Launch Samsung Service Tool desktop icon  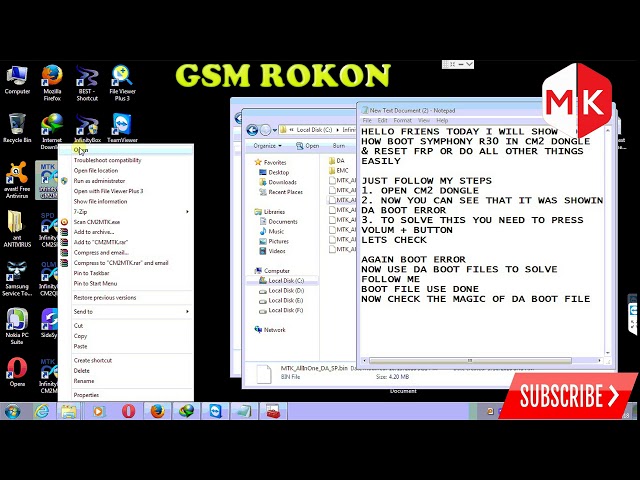(x=17, y=278)
